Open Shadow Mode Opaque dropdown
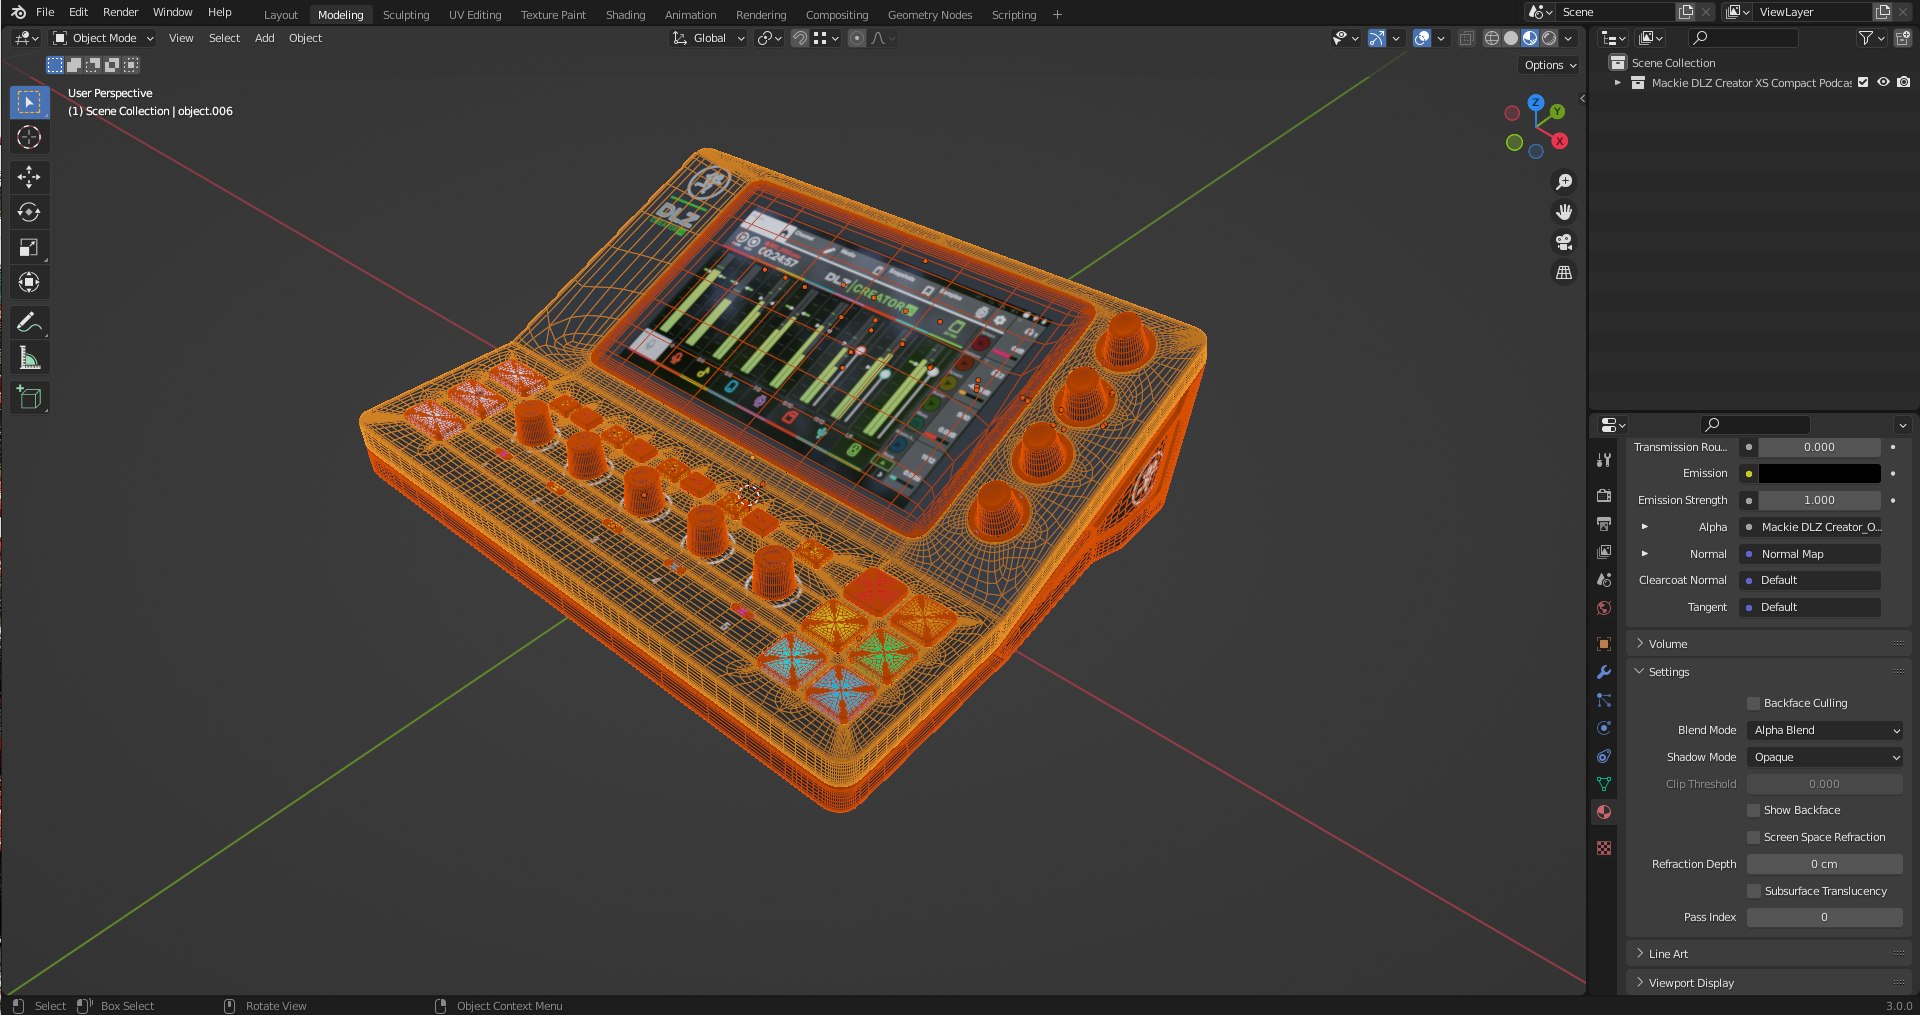This screenshot has height=1015, width=1920. click(x=1824, y=757)
